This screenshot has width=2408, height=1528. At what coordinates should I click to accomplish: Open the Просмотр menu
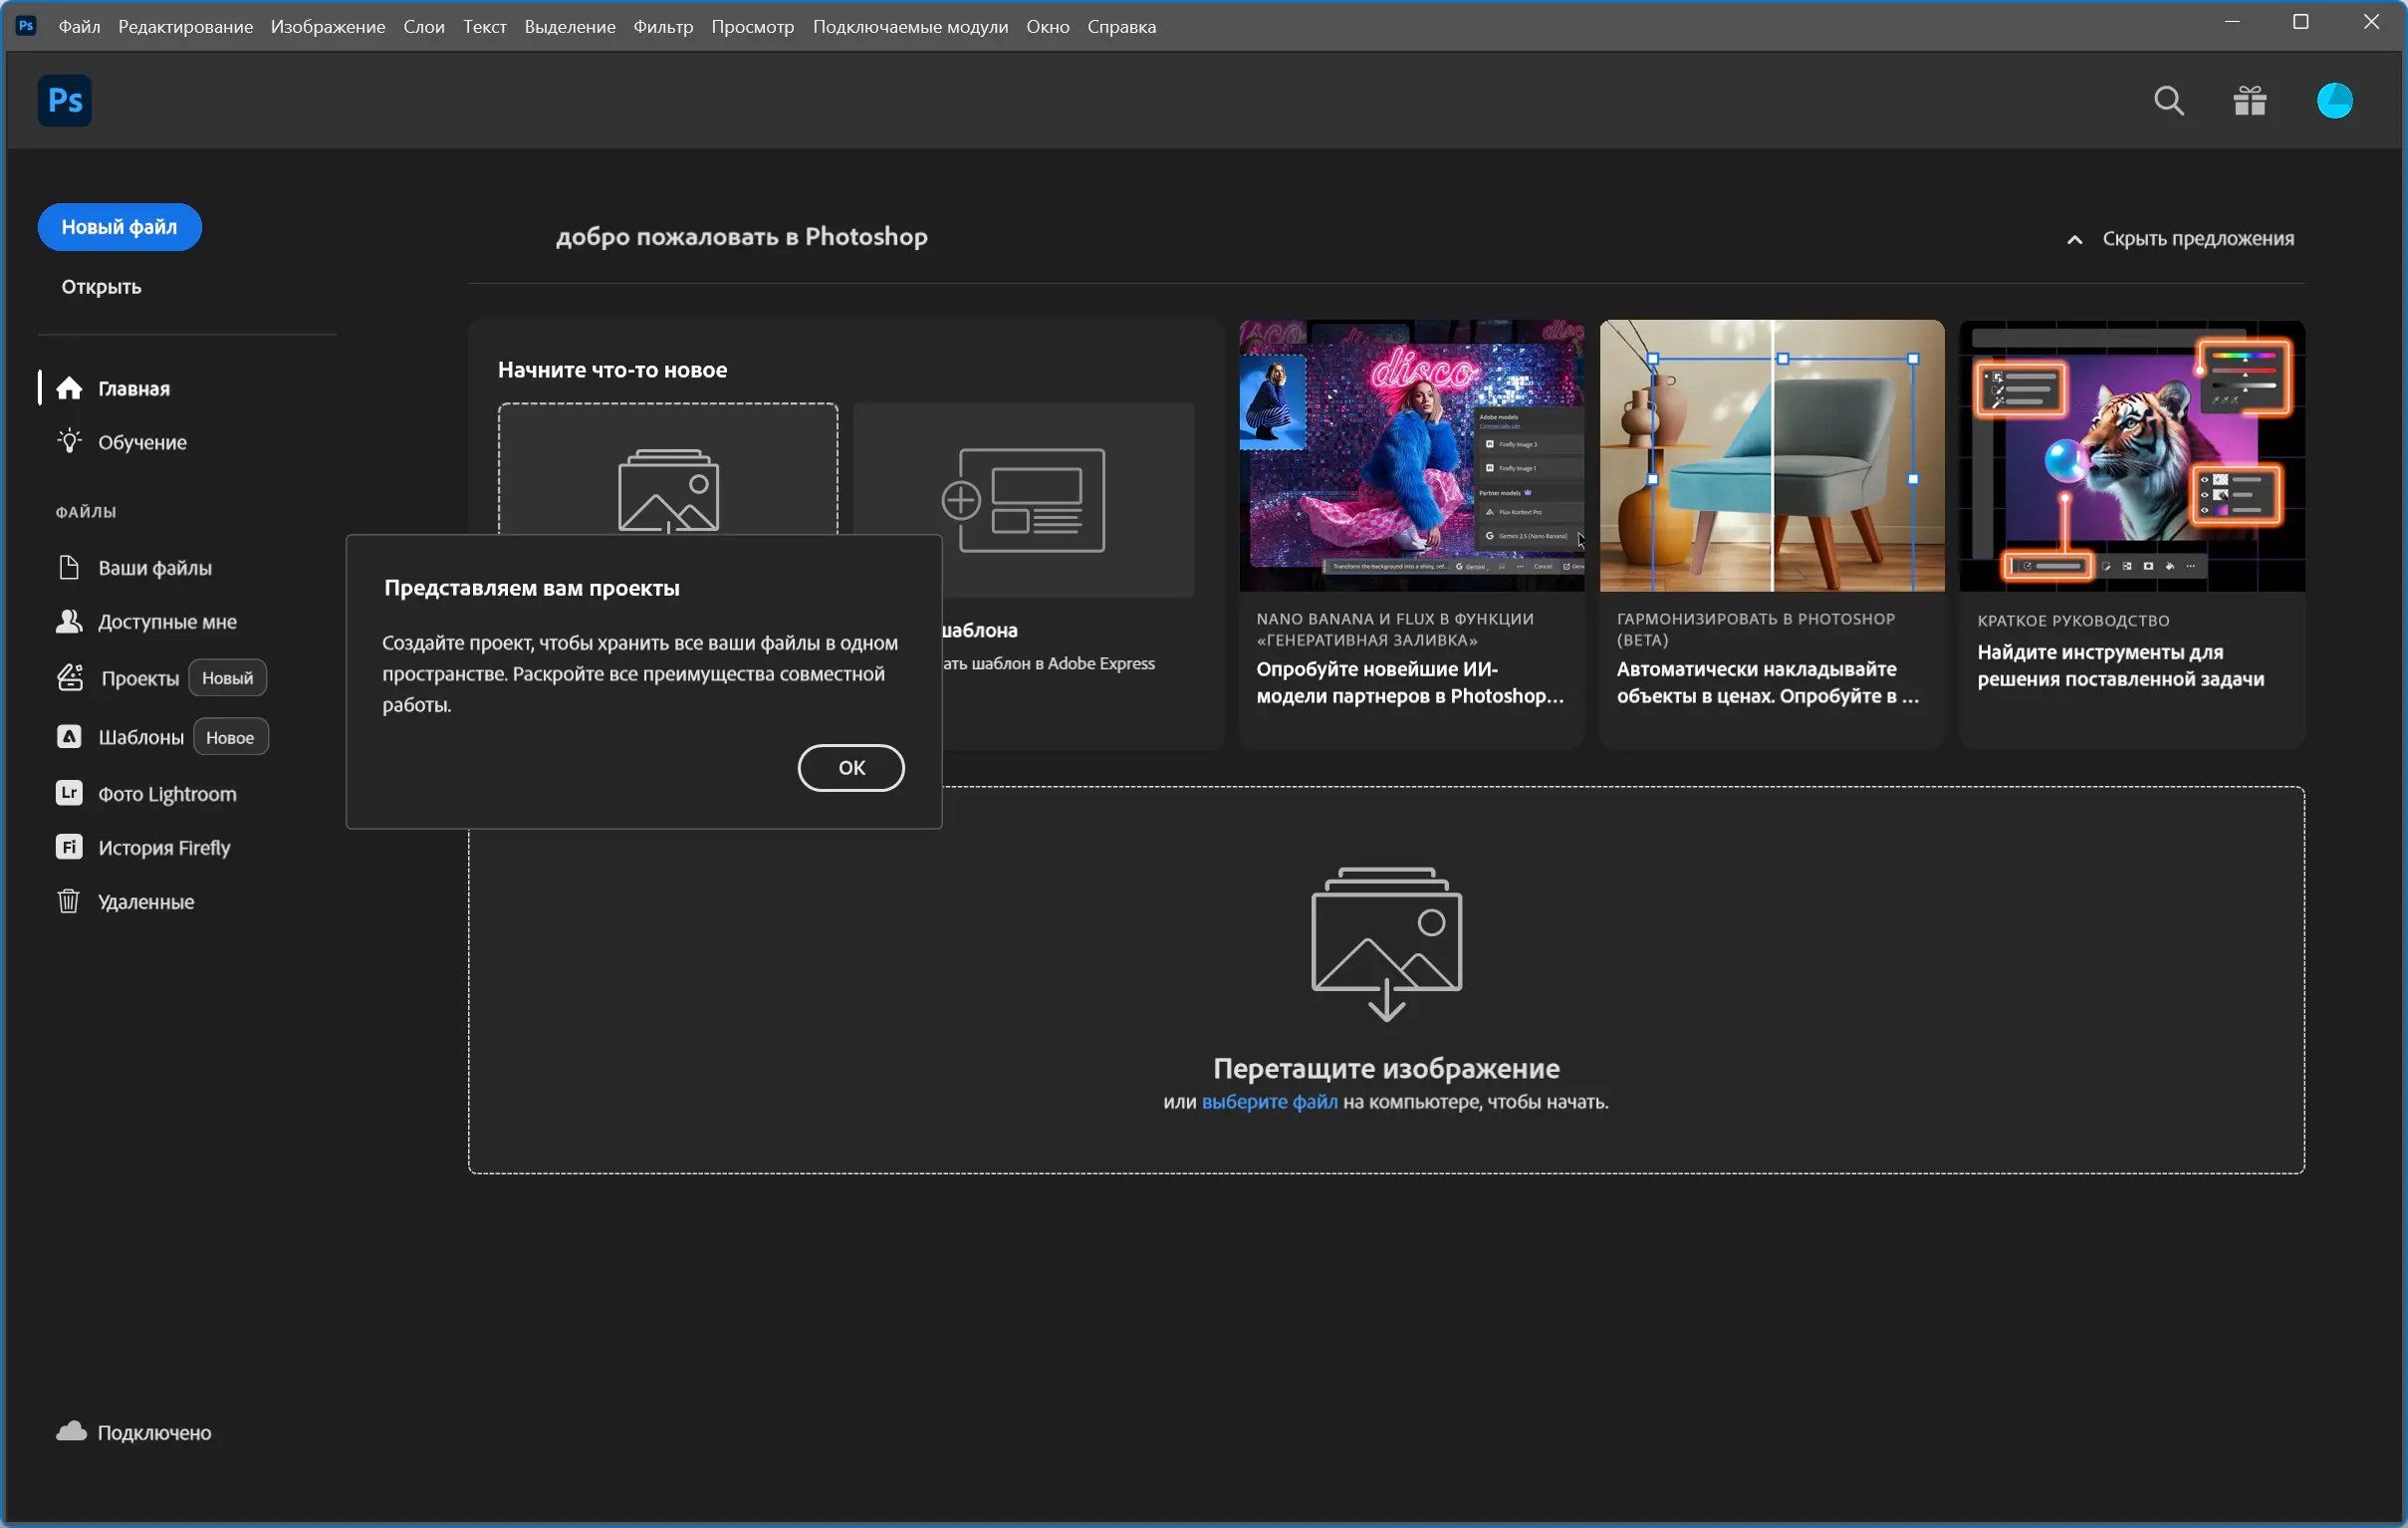(753, 27)
